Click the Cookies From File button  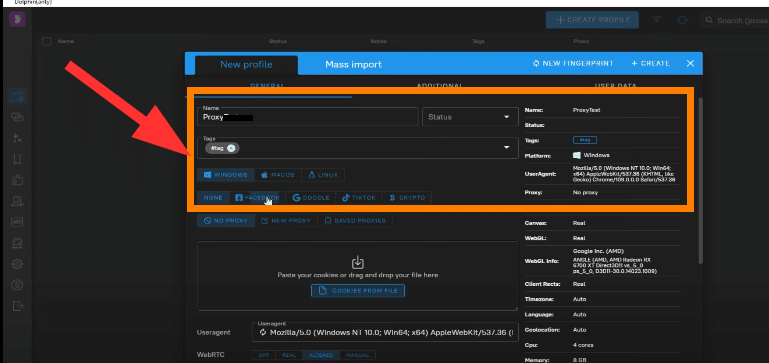coord(358,291)
